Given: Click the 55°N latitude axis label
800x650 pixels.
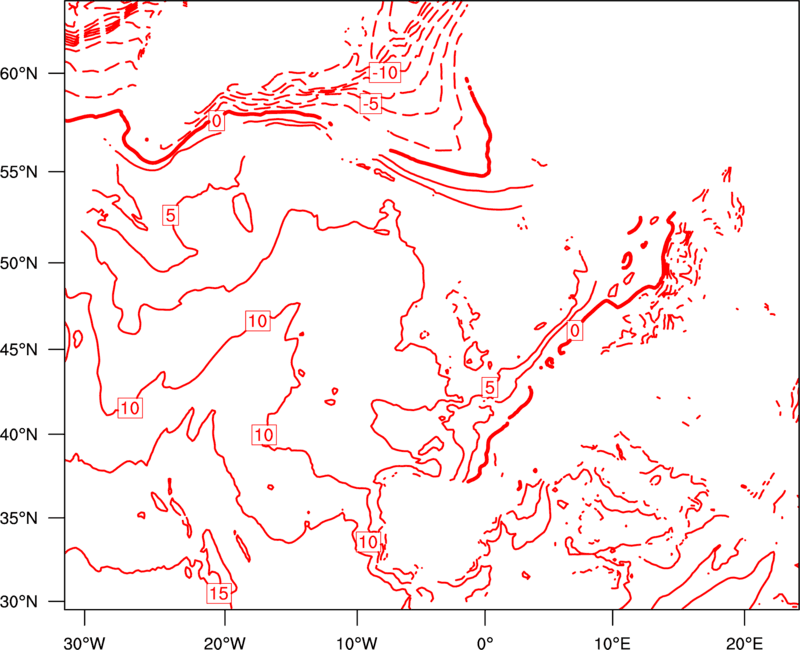Looking at the screenshot, I should tap(19, 172).
